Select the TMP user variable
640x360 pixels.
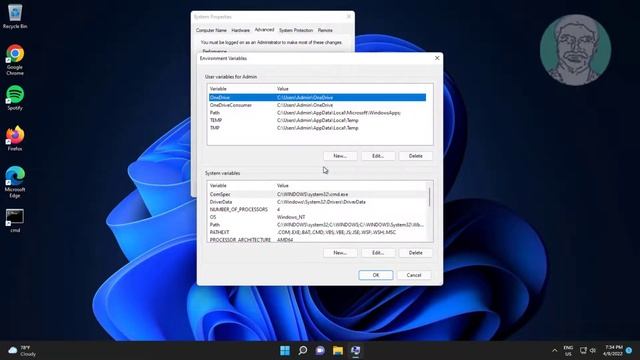point(317,128)
